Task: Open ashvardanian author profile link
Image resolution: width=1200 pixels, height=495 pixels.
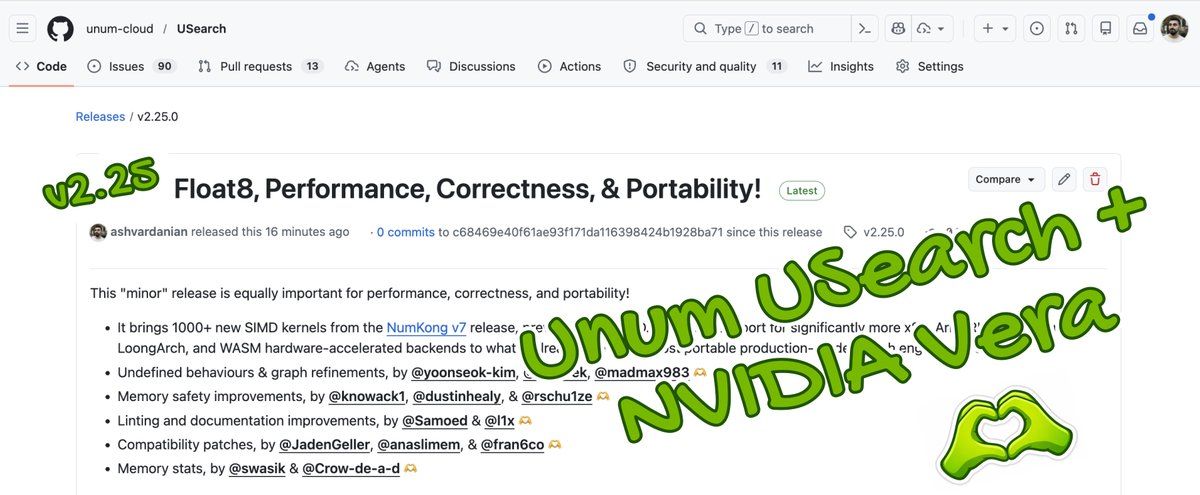Action: (148, 231)
